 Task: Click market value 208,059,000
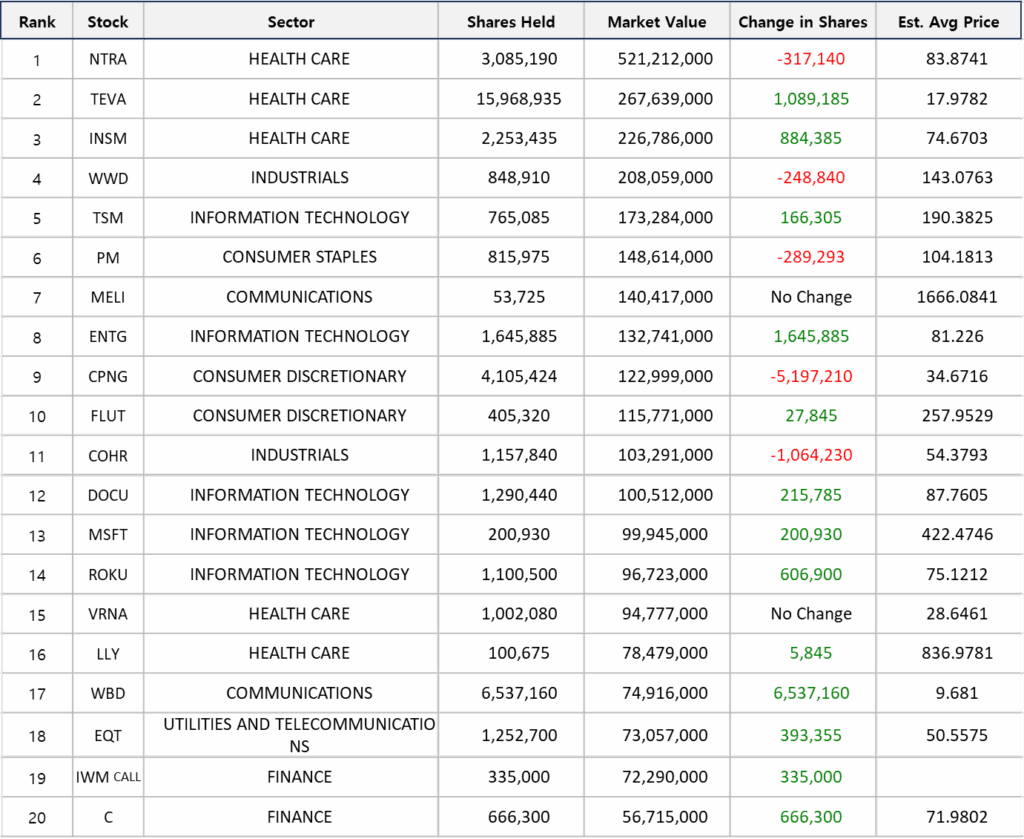point(665,178)
